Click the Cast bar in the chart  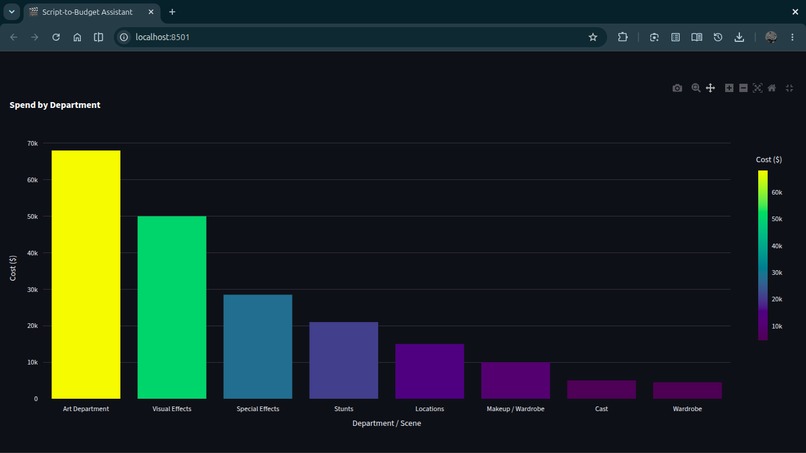coord(601,389)
